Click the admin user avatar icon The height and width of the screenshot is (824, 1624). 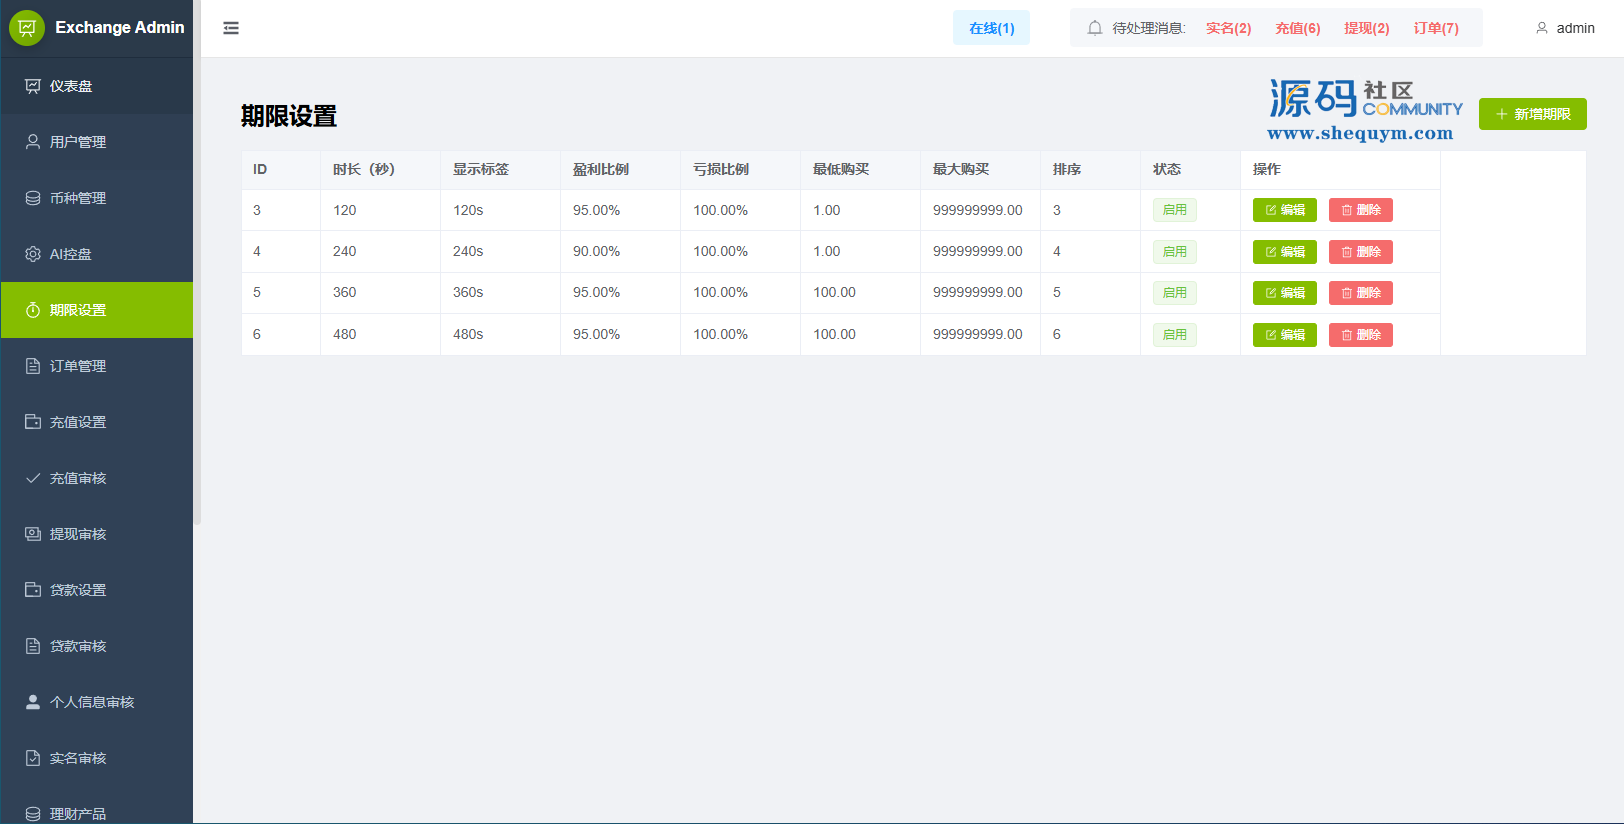tap(1542, 28)
